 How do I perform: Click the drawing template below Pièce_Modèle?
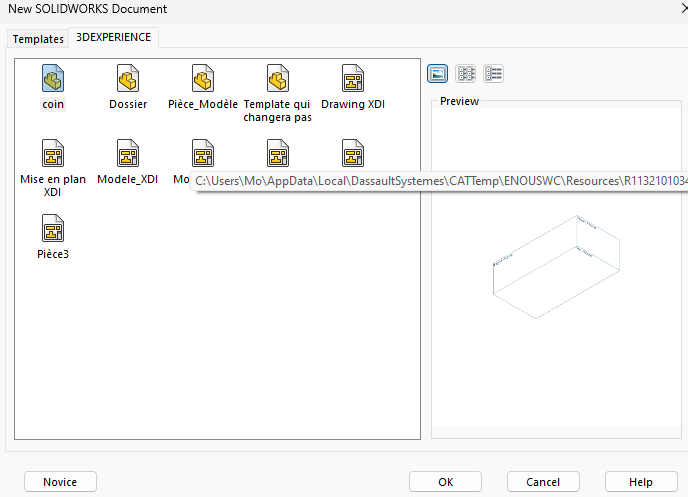[203, 153]
